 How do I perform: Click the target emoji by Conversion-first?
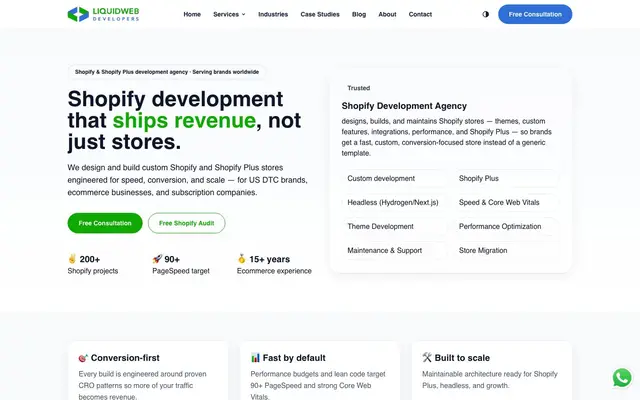(x=83, y=358)
